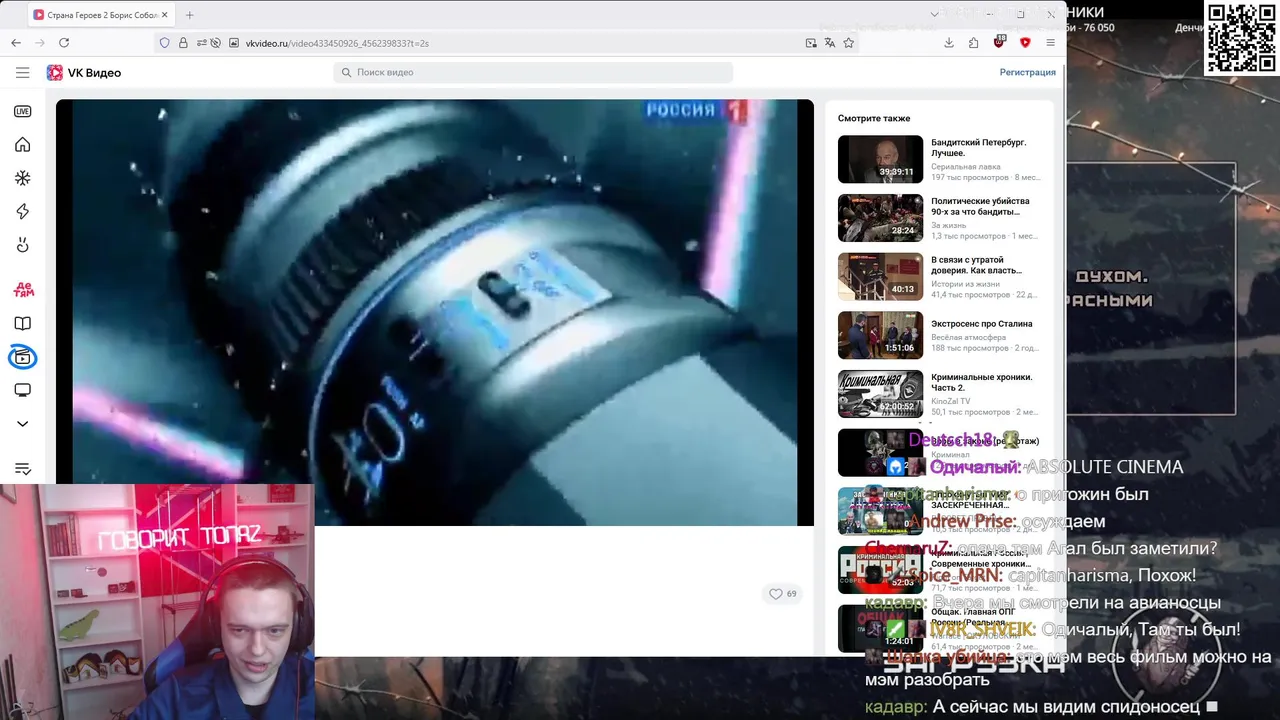Click the main video player frame

pos(435,312)
